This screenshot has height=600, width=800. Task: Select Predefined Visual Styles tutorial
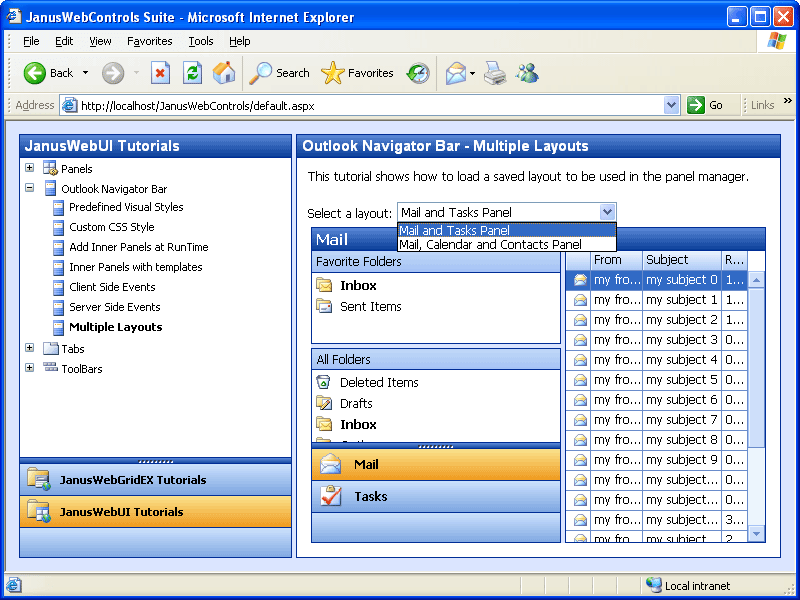coord(126,207)
